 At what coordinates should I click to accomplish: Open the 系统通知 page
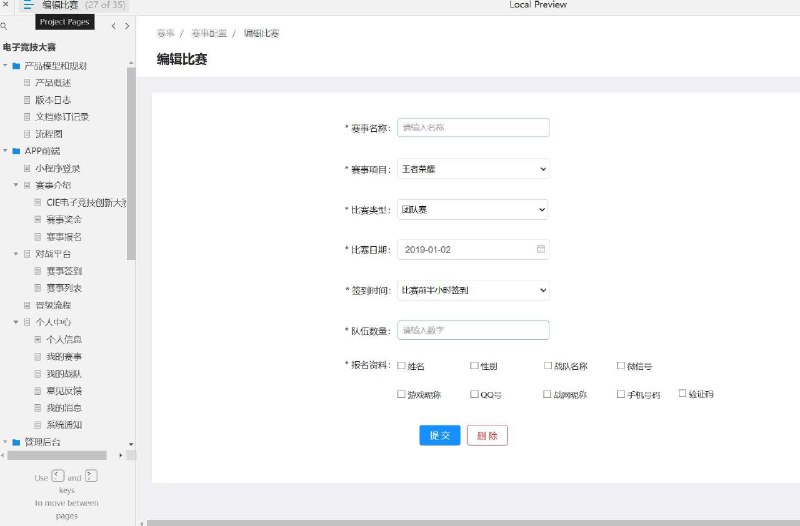[x=64, y=424]
